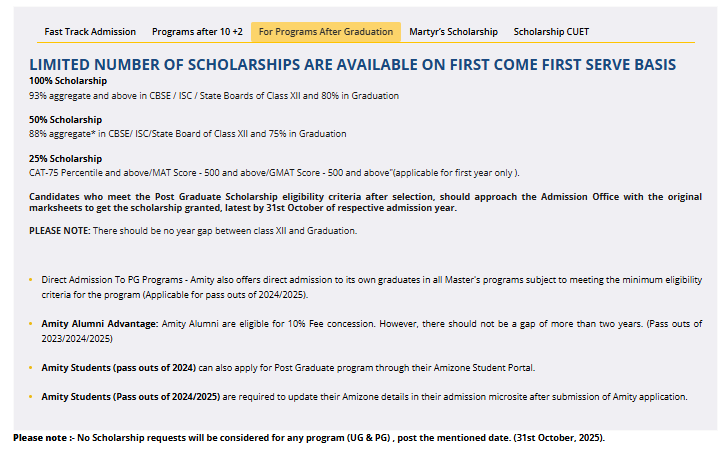Open the Fast Track Admission tab

(90, 32)
